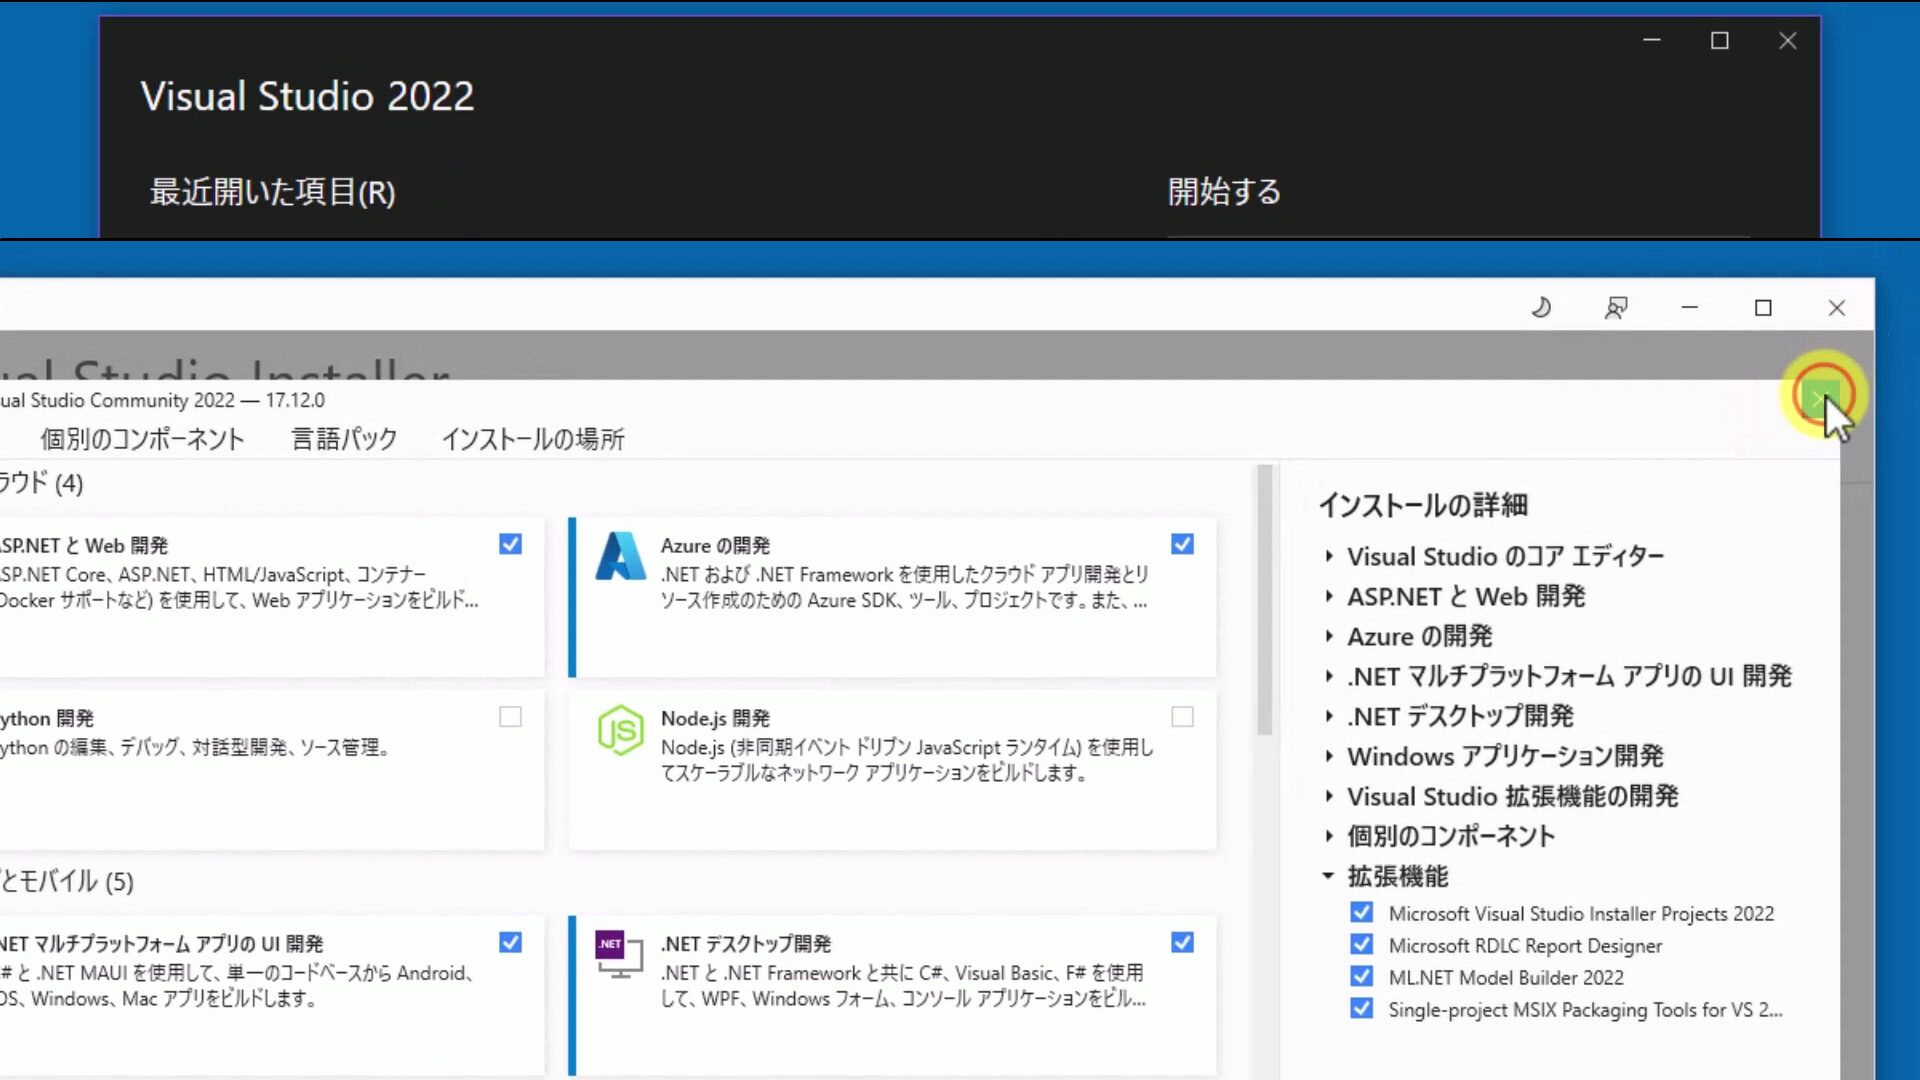The width and height of the screenshot is (1920, 1080).
Task: Enable the Python 開発 workload checkbox
Action: tap(510, 717)
